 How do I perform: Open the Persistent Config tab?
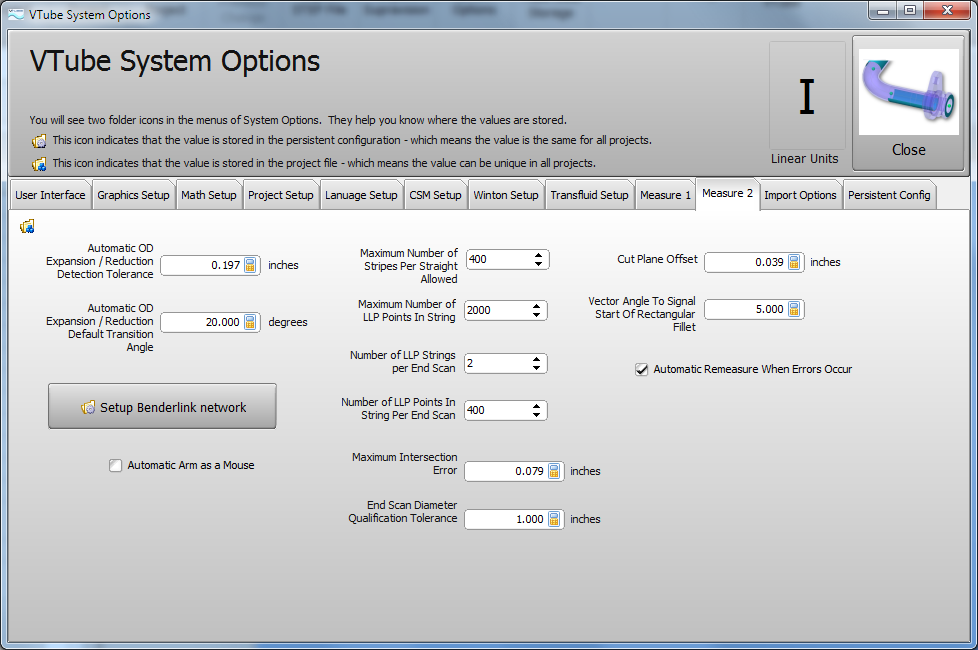[889, 195]
